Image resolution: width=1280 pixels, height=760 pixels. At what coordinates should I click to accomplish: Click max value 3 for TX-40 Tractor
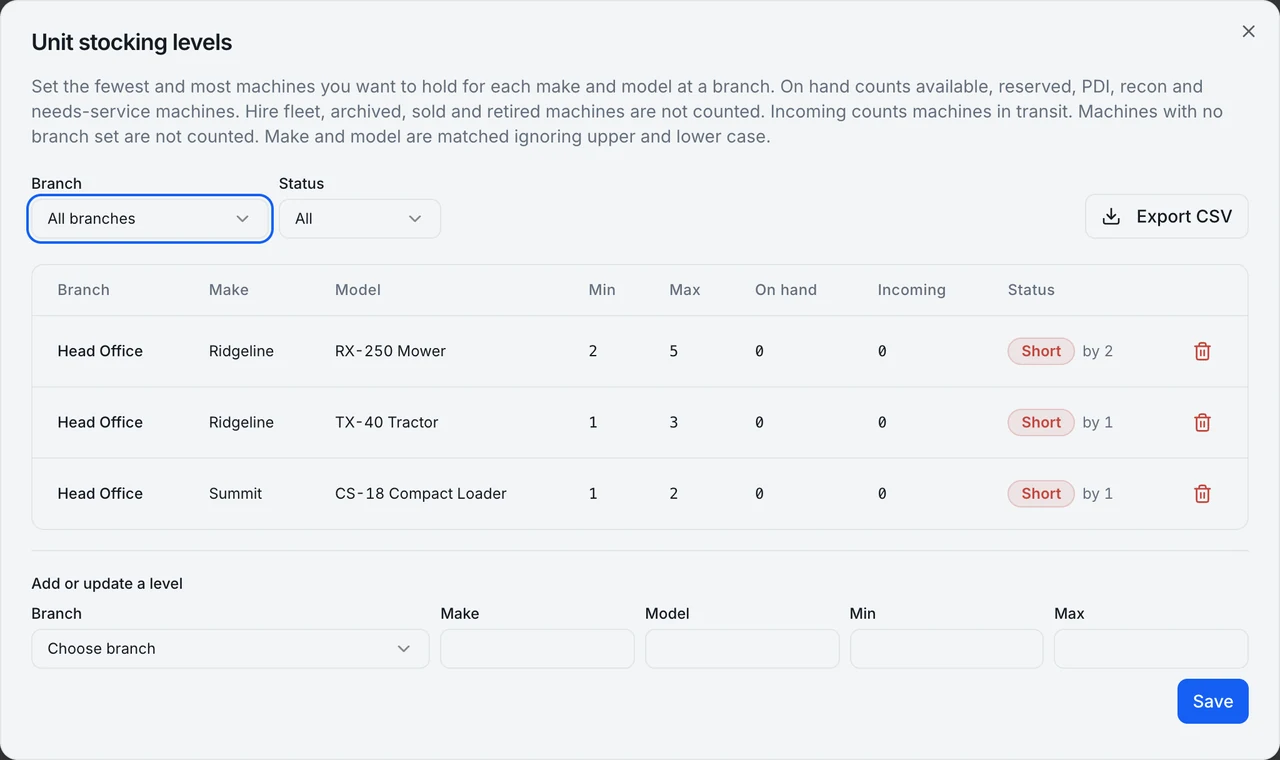(674, 422)
